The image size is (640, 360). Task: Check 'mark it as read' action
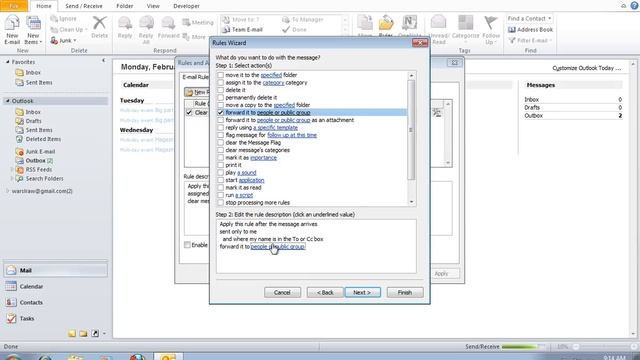220,187
